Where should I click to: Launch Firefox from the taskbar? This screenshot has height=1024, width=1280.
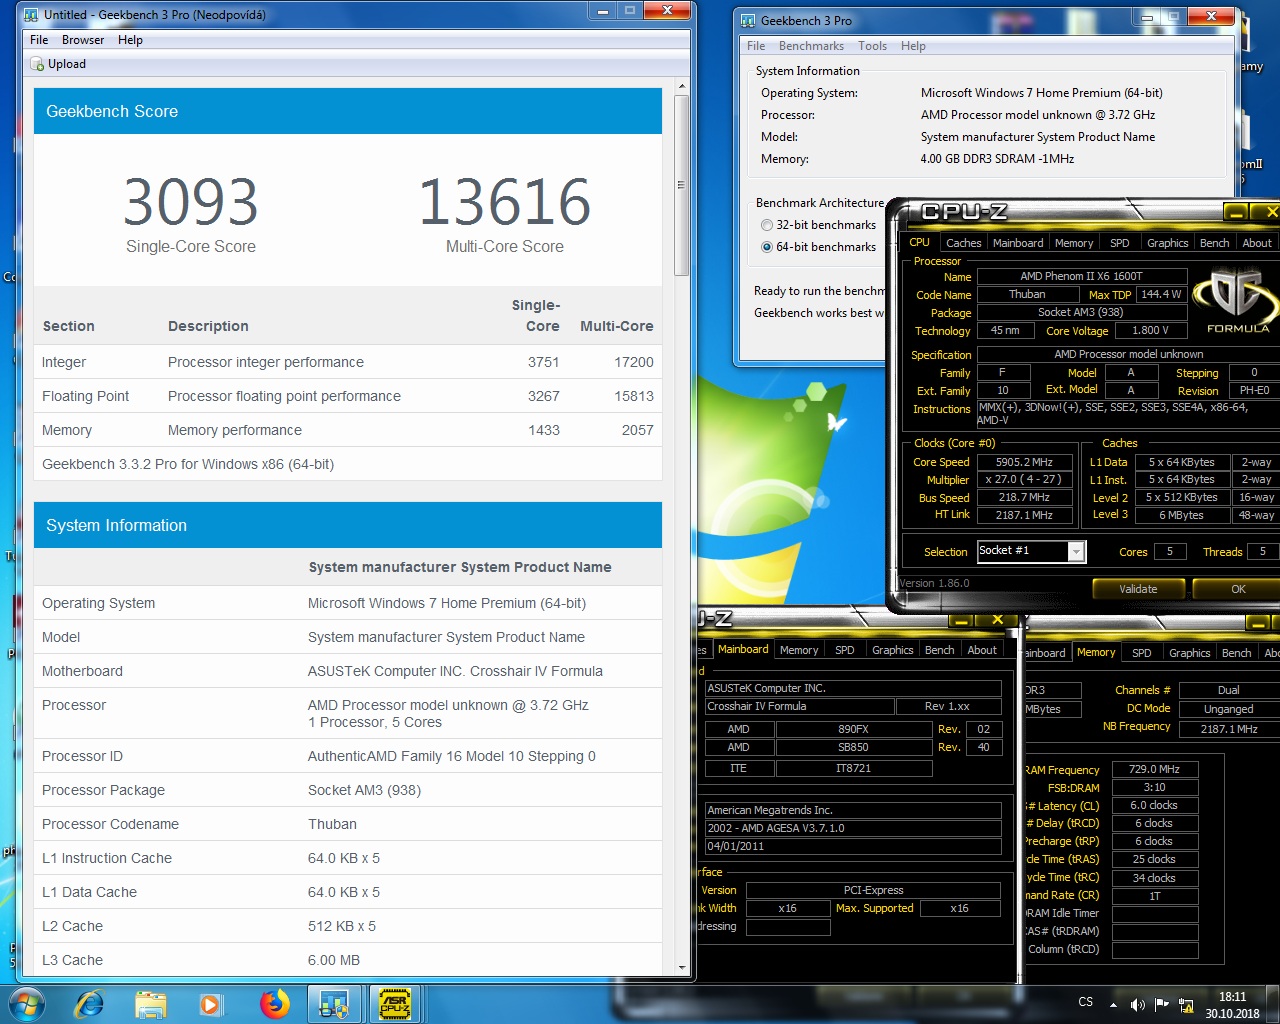(x=274, y=1003)
